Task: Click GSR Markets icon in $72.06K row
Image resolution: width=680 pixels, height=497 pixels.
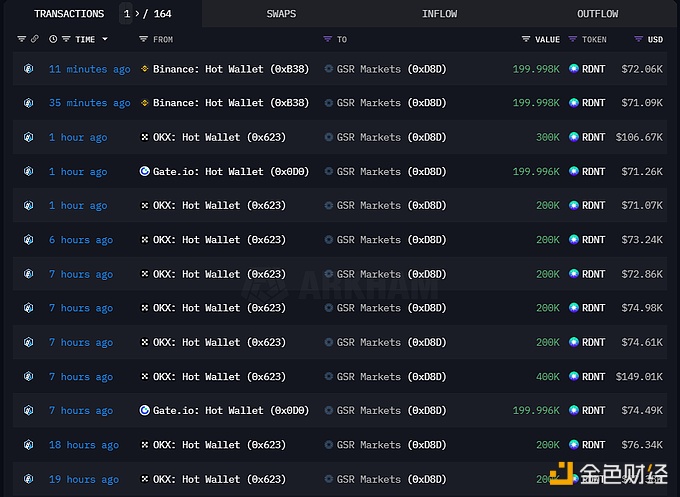Action: [329, 69]
